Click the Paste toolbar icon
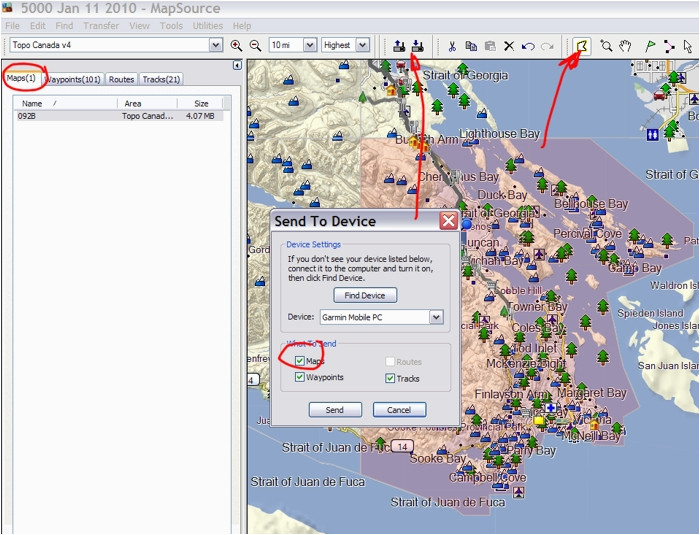Screen dimensions: 700x535 490,46
